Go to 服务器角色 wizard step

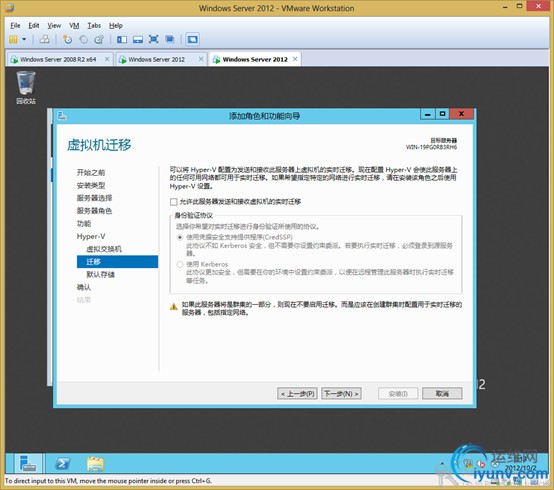94,211
